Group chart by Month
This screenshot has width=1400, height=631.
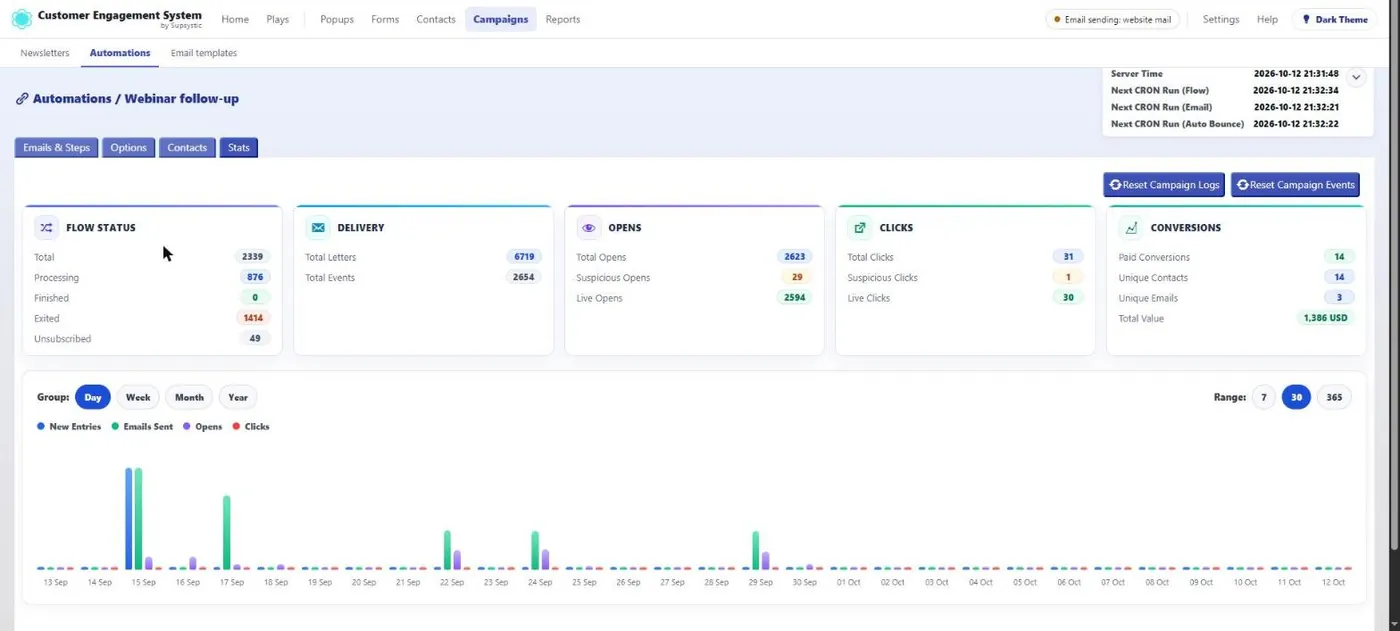coord(189,397)
